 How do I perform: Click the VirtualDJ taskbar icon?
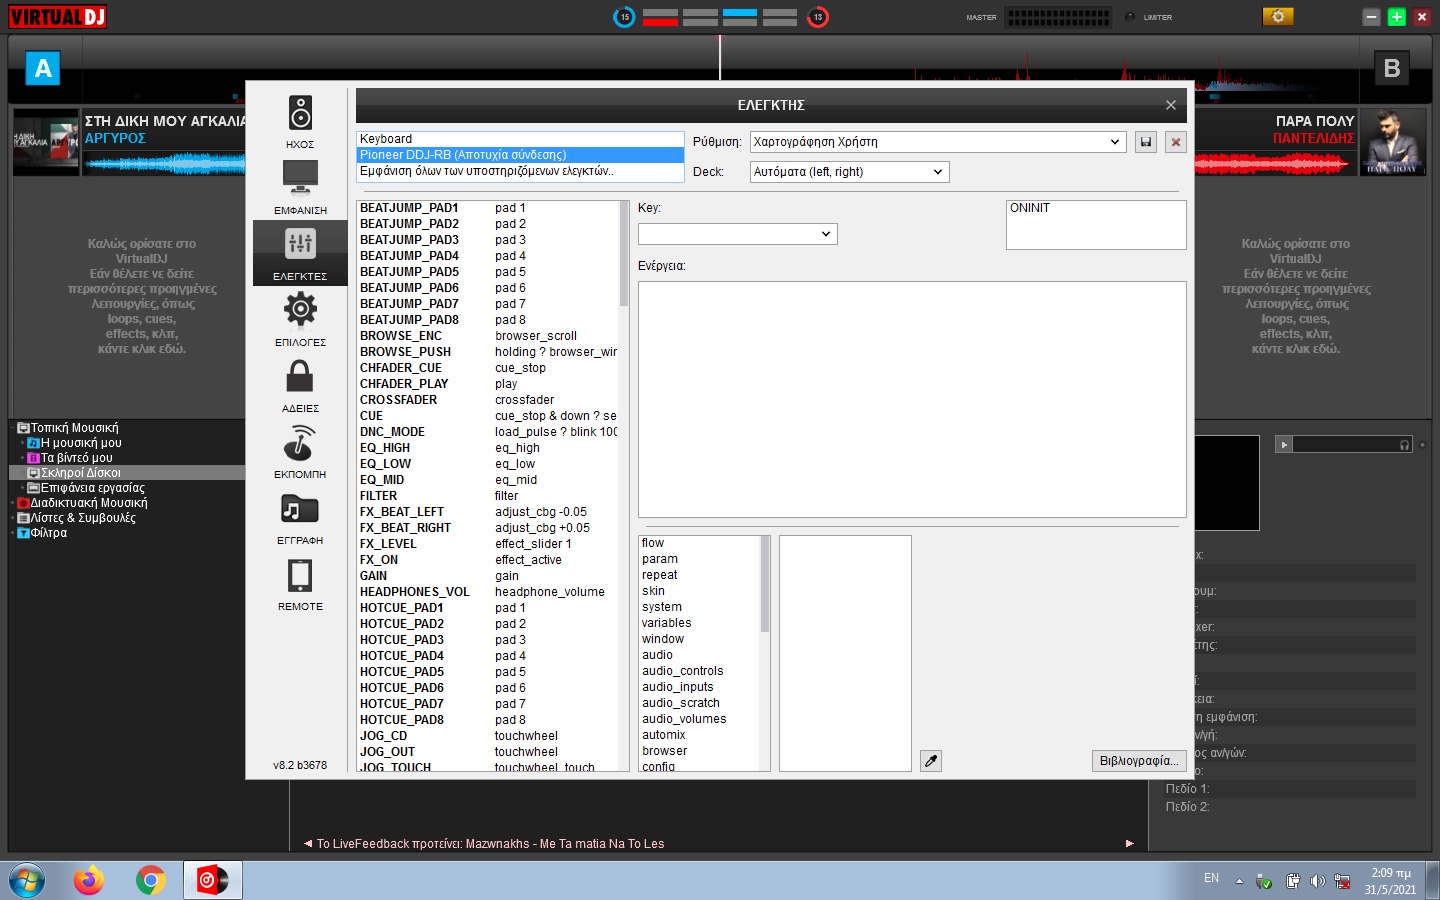[x=212, y=880]
